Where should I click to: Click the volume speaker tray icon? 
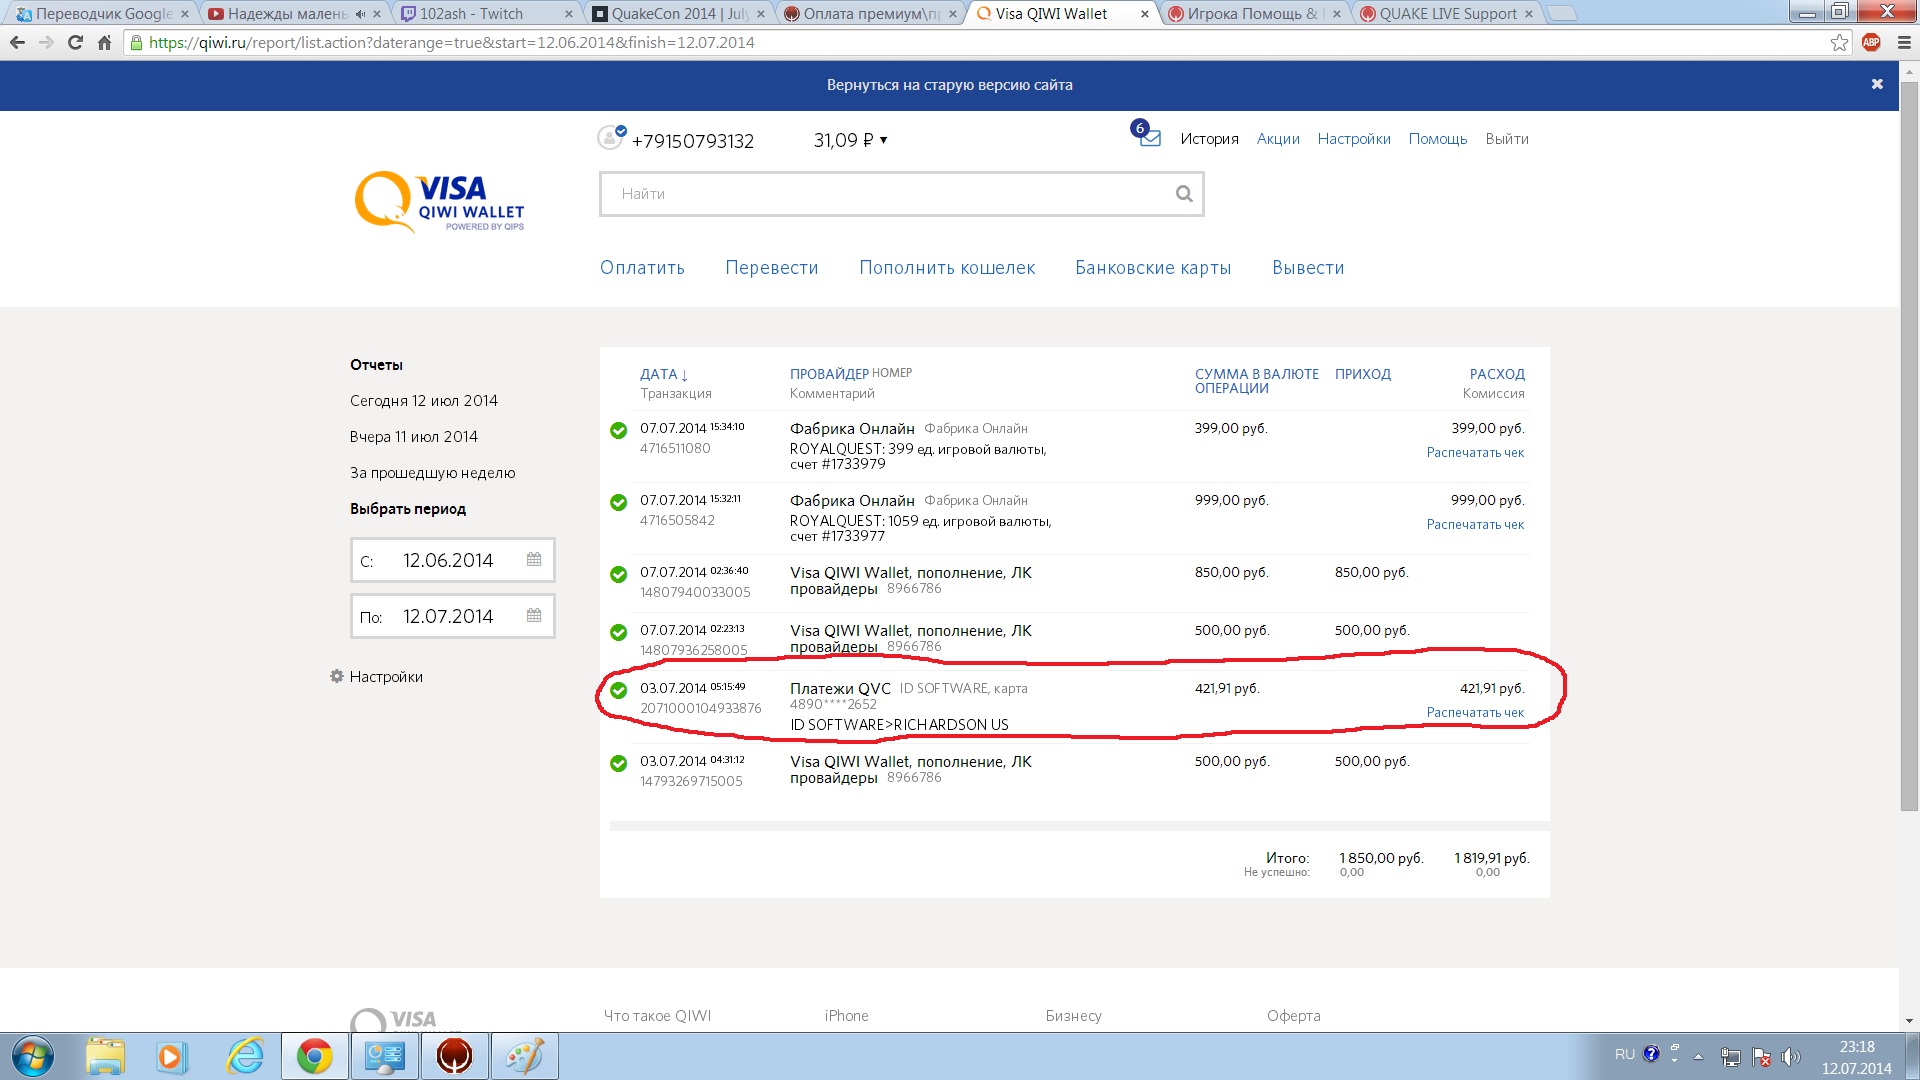click(x=1791, y=1056)
